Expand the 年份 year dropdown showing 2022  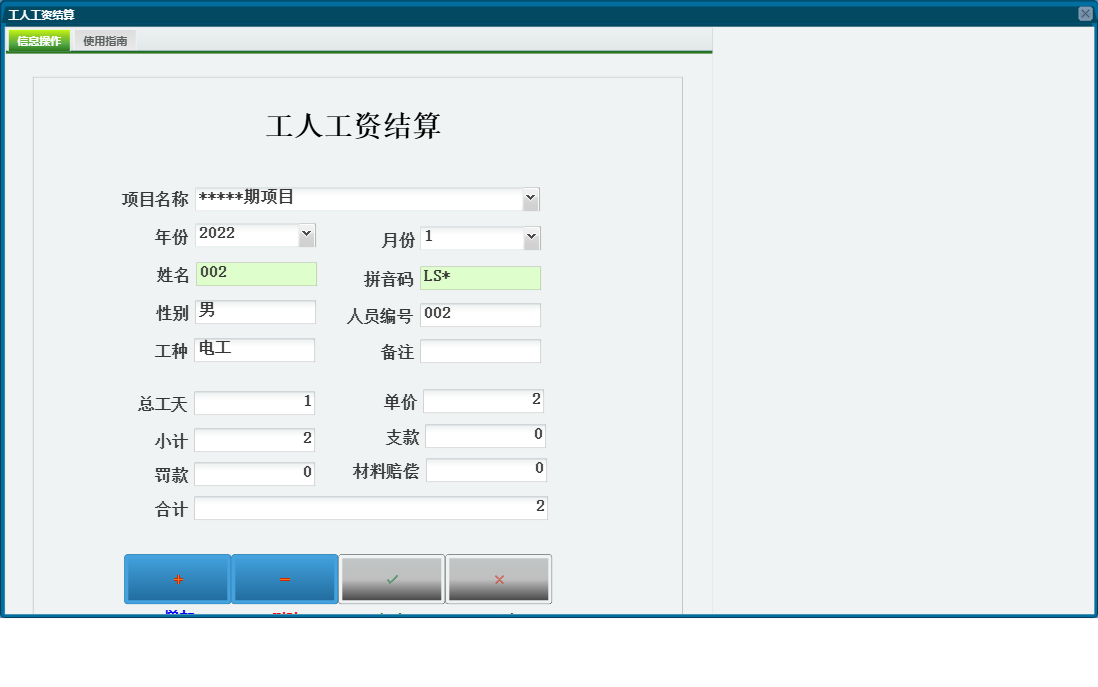click(308, 235)
